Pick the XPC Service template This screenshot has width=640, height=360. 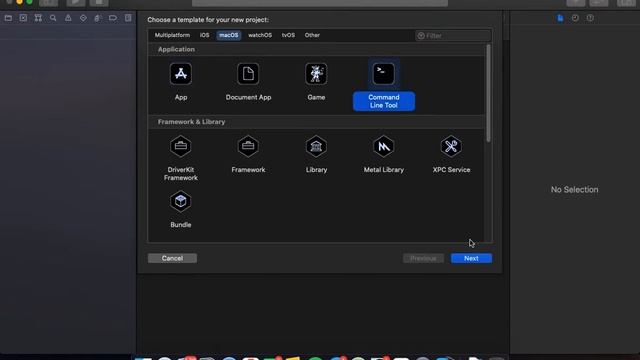point(451,154)
